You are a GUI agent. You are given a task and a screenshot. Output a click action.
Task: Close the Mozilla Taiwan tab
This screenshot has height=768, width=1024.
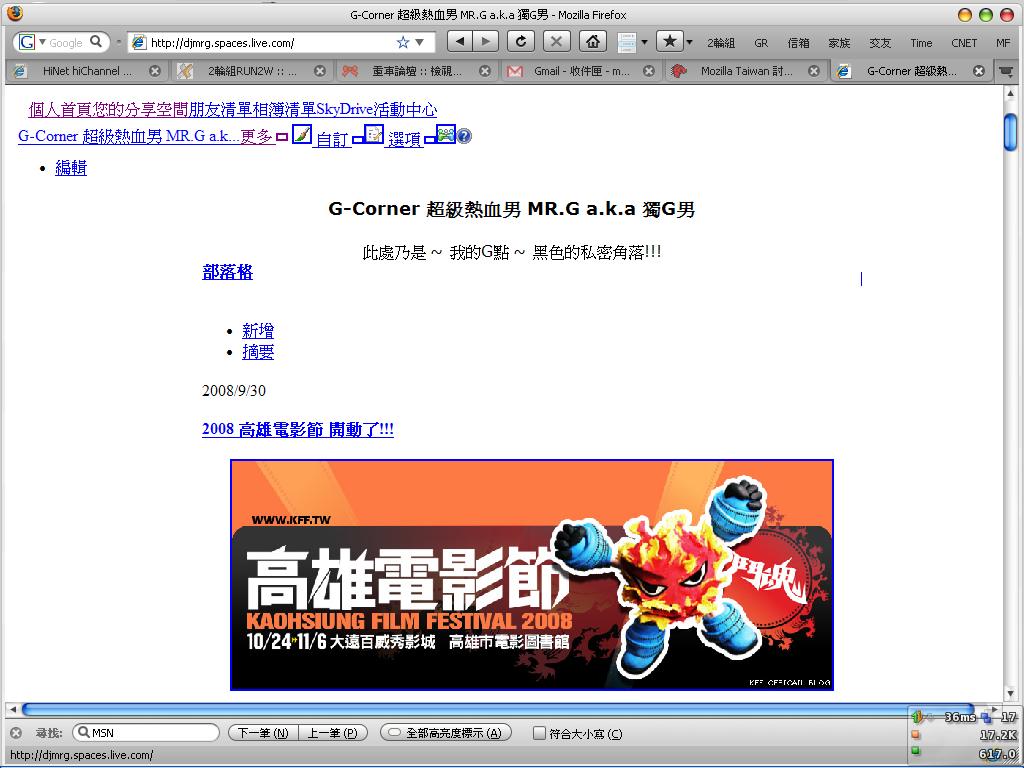point(814,71)
